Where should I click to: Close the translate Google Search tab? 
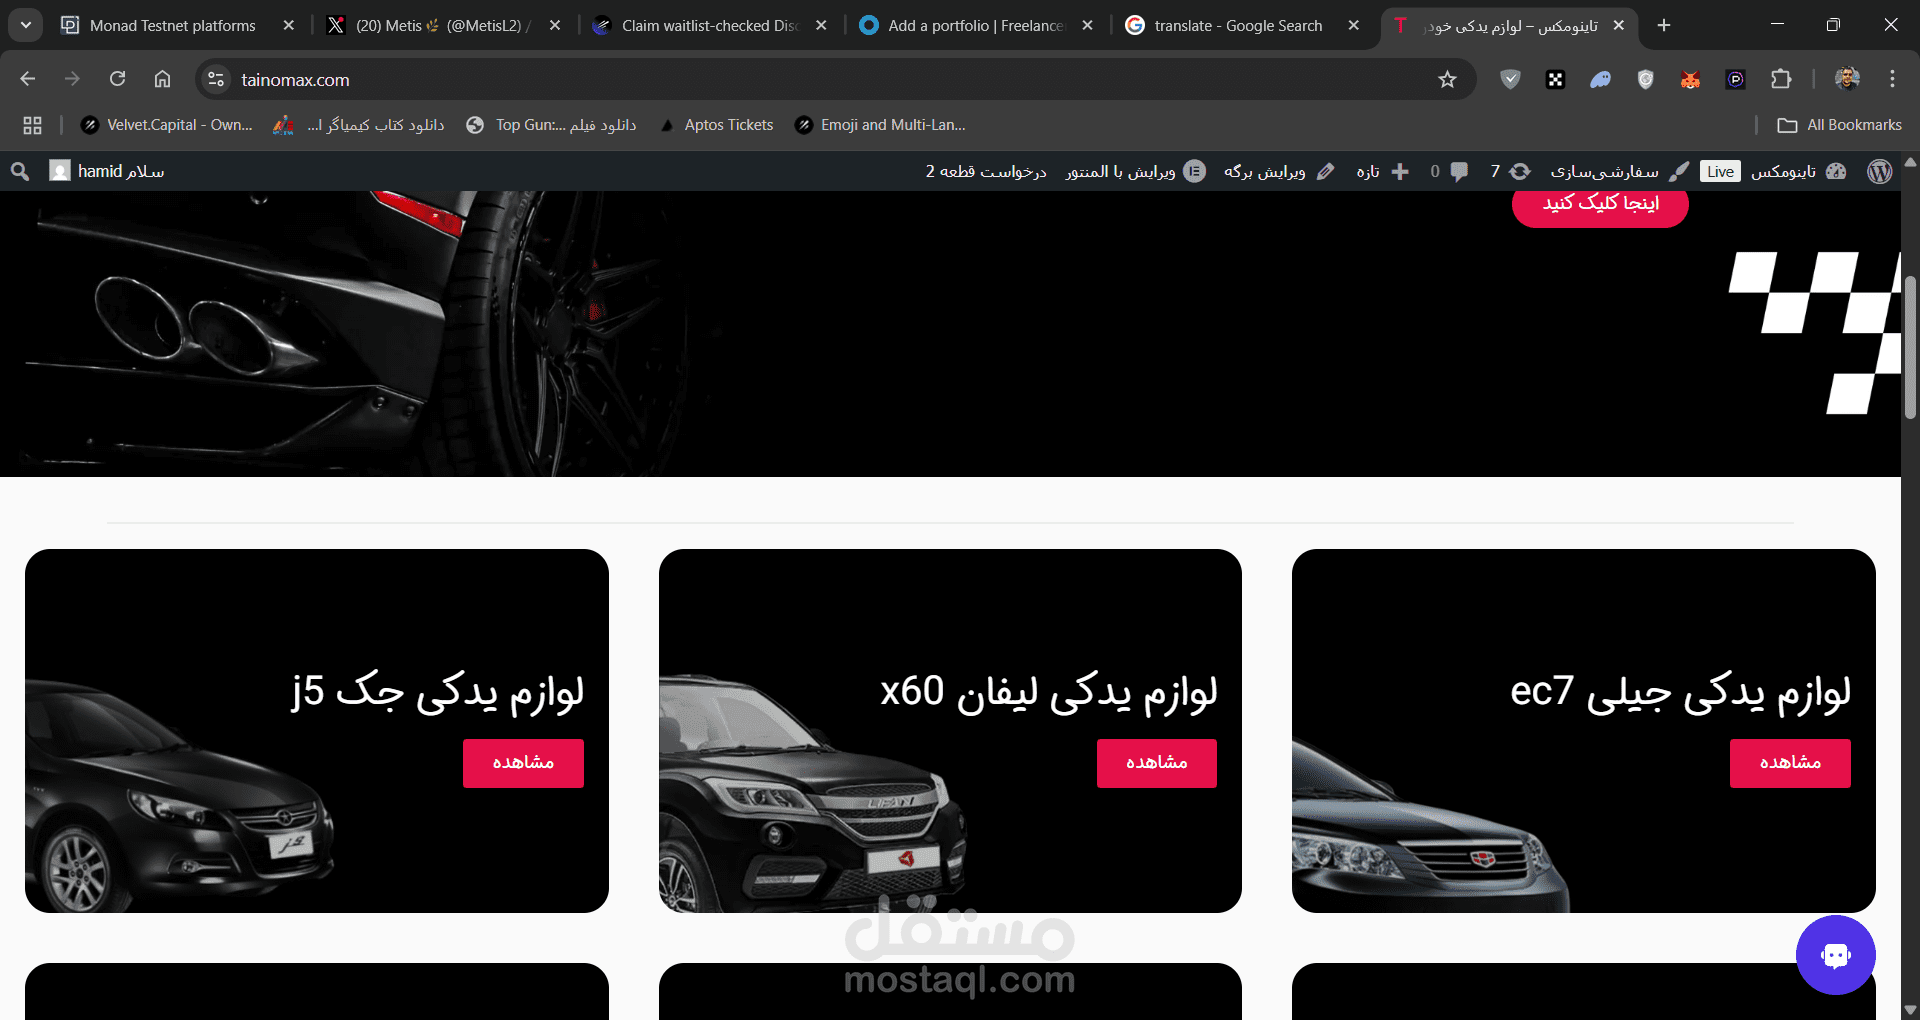1354,25
